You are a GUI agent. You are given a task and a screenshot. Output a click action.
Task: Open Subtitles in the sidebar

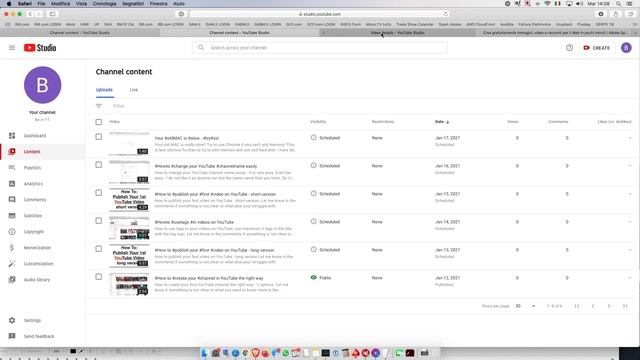tap(42, 216)
